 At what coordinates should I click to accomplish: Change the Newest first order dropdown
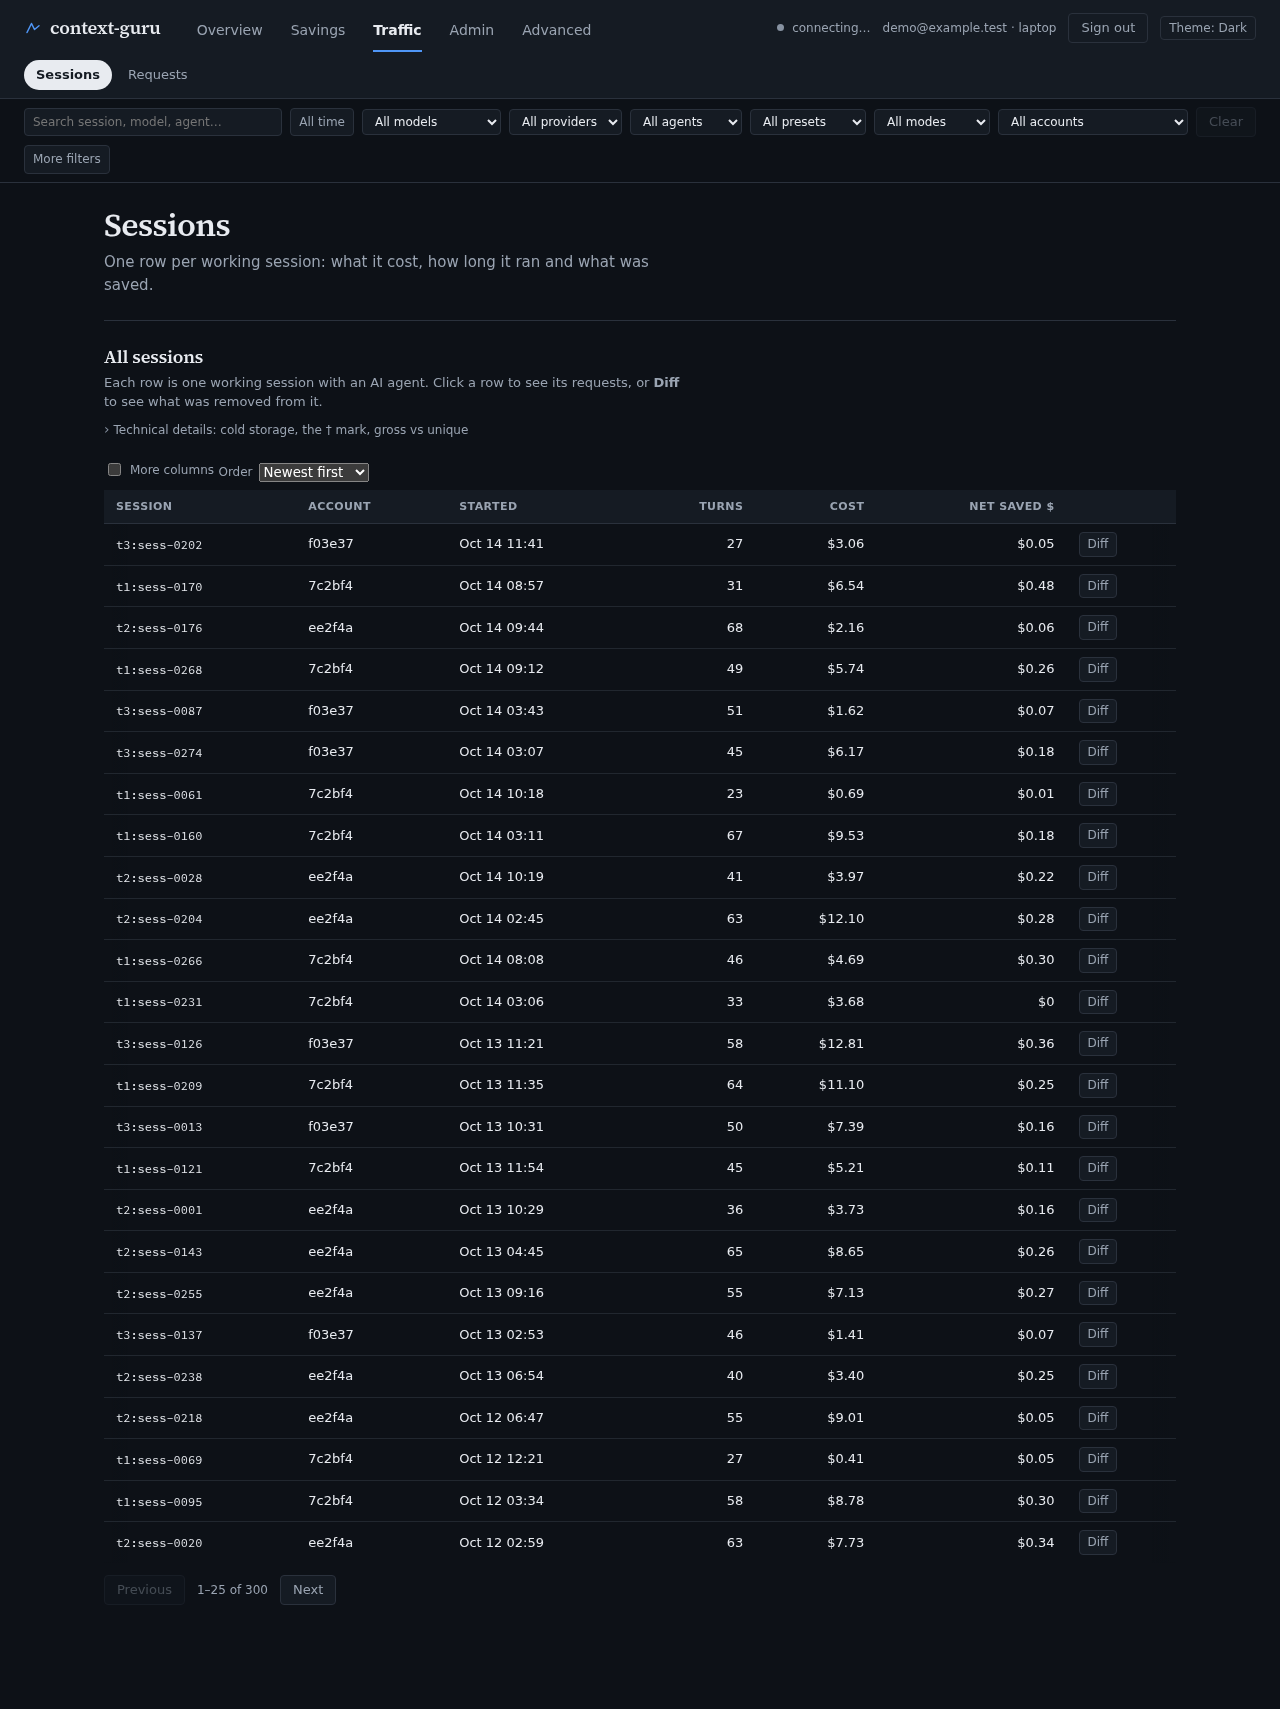click(314, 472)
